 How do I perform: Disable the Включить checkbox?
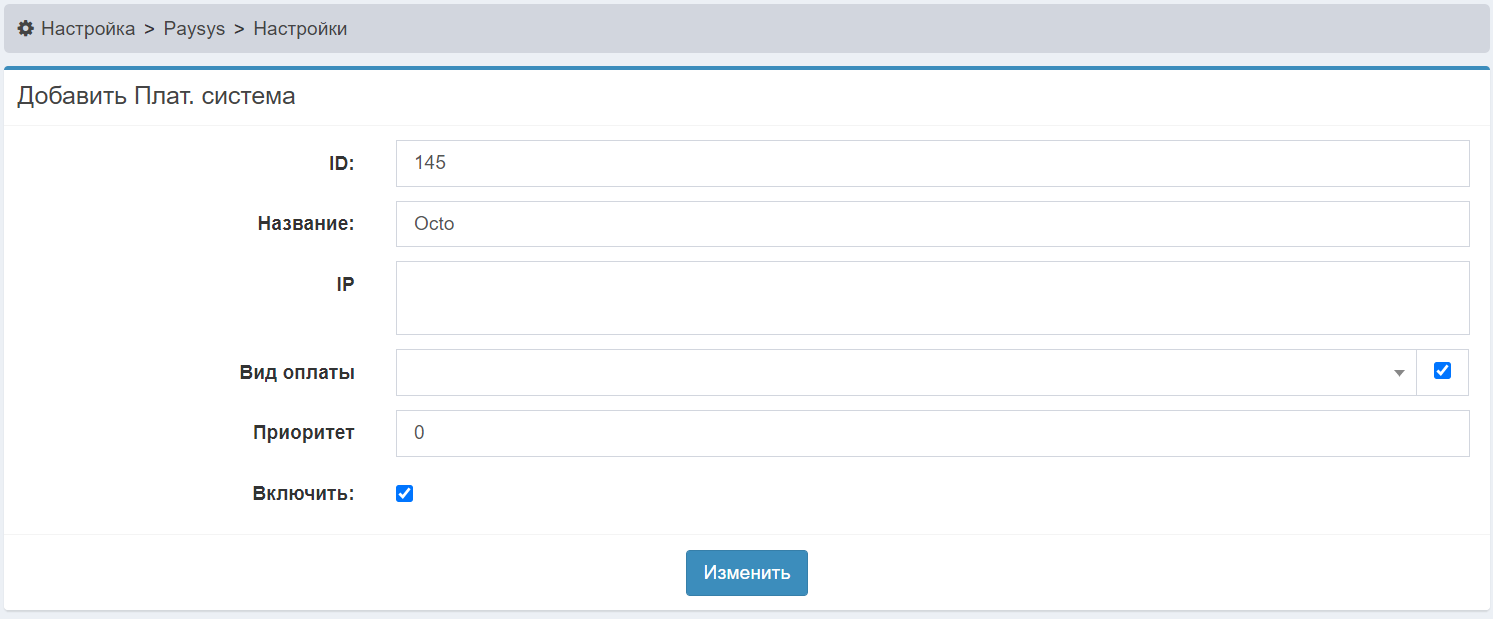405,493
